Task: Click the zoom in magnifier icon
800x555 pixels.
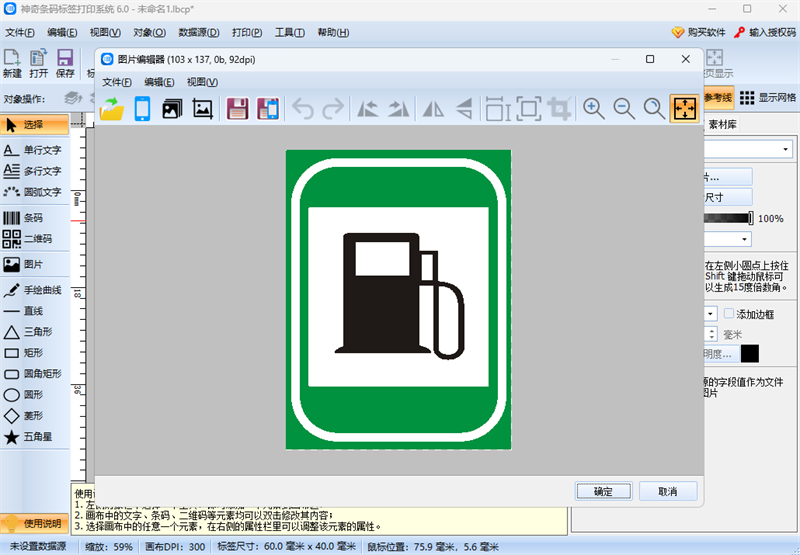Action: (594, 109)
